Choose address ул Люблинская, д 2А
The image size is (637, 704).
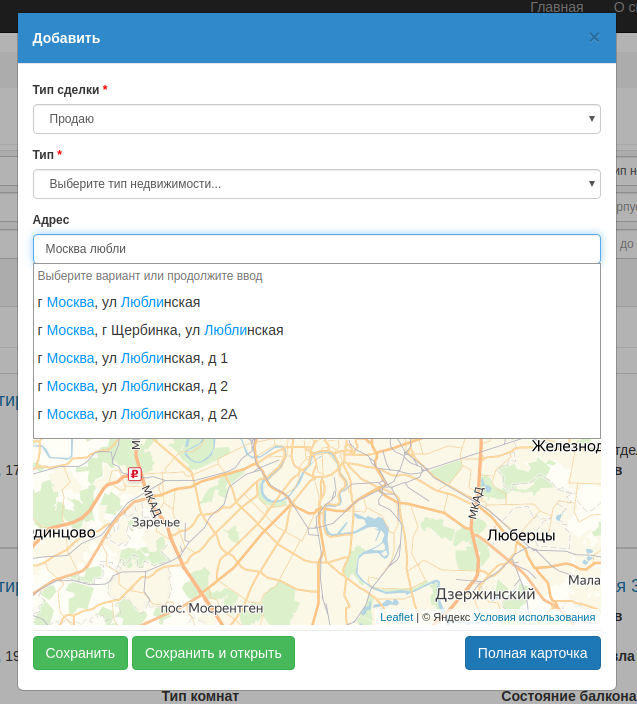(x=137, y=414)
